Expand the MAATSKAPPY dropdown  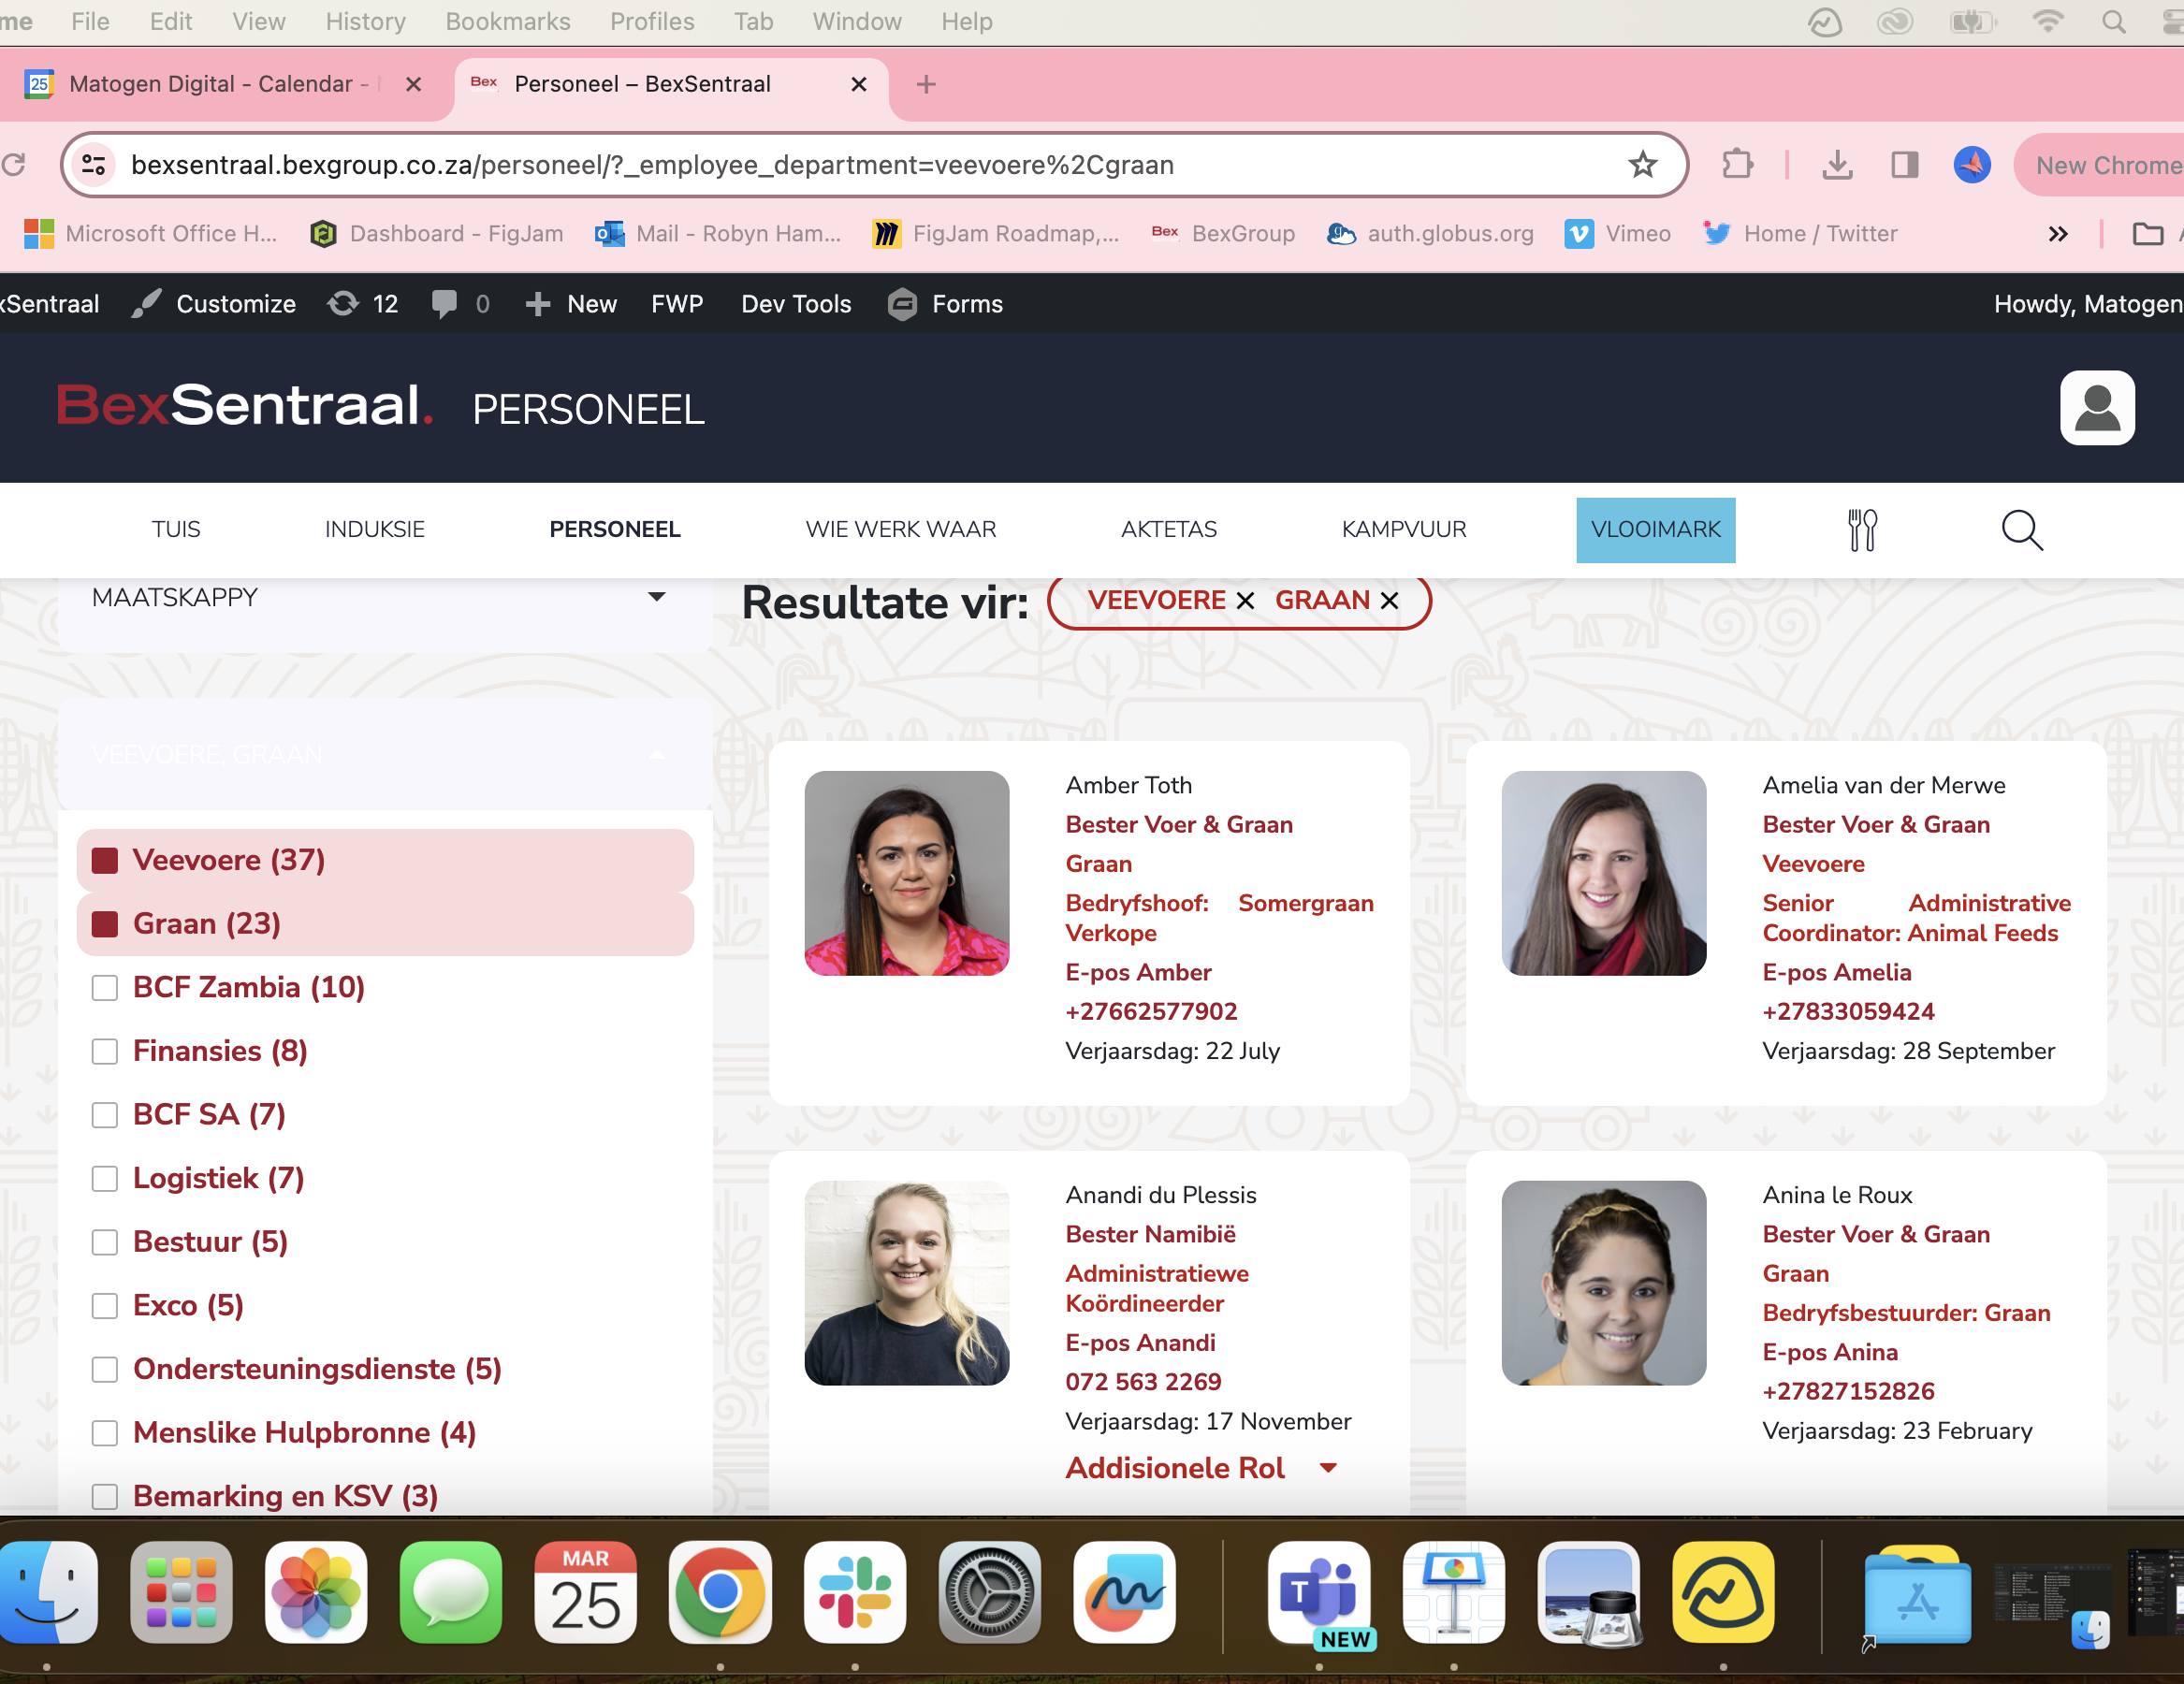click(656, 598)
